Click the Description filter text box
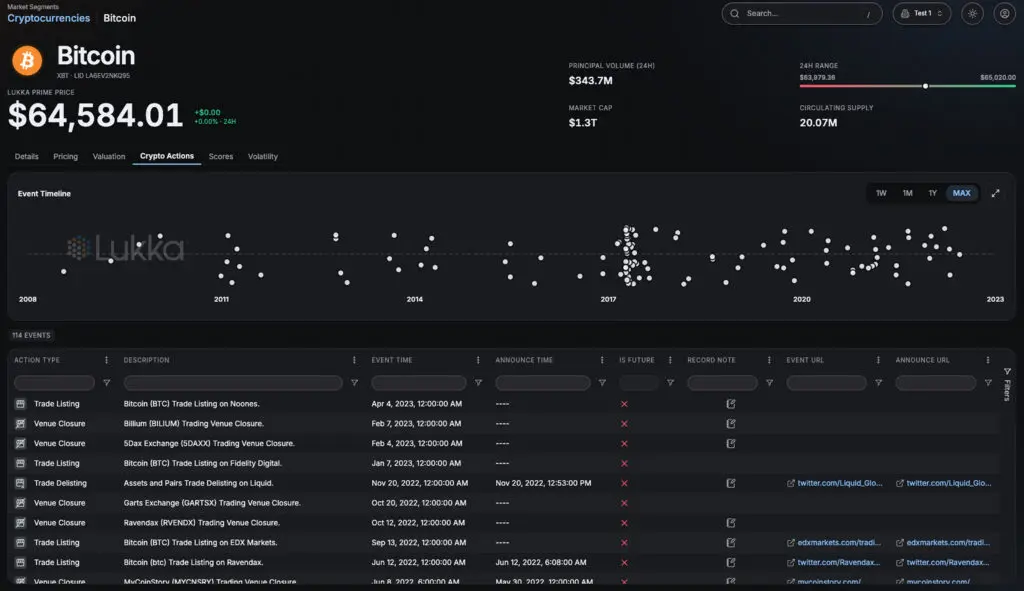Image resolution: width=1024 pixels, height=591 pixels. click(x=233, y=383)
